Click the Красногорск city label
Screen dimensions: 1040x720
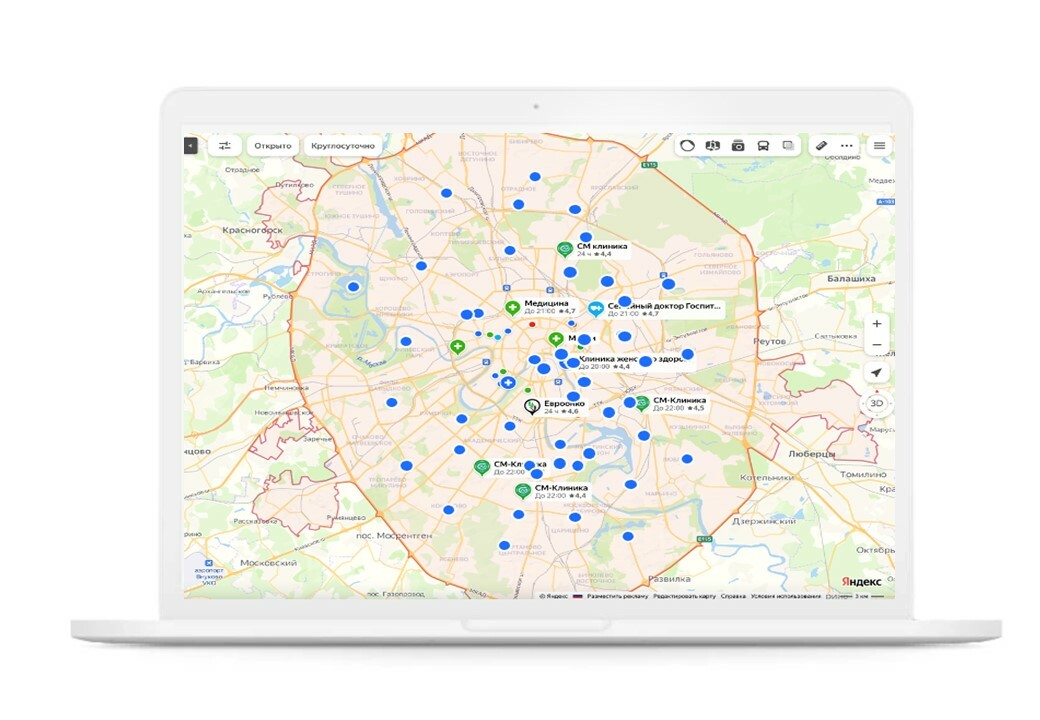tap(252, 230)
